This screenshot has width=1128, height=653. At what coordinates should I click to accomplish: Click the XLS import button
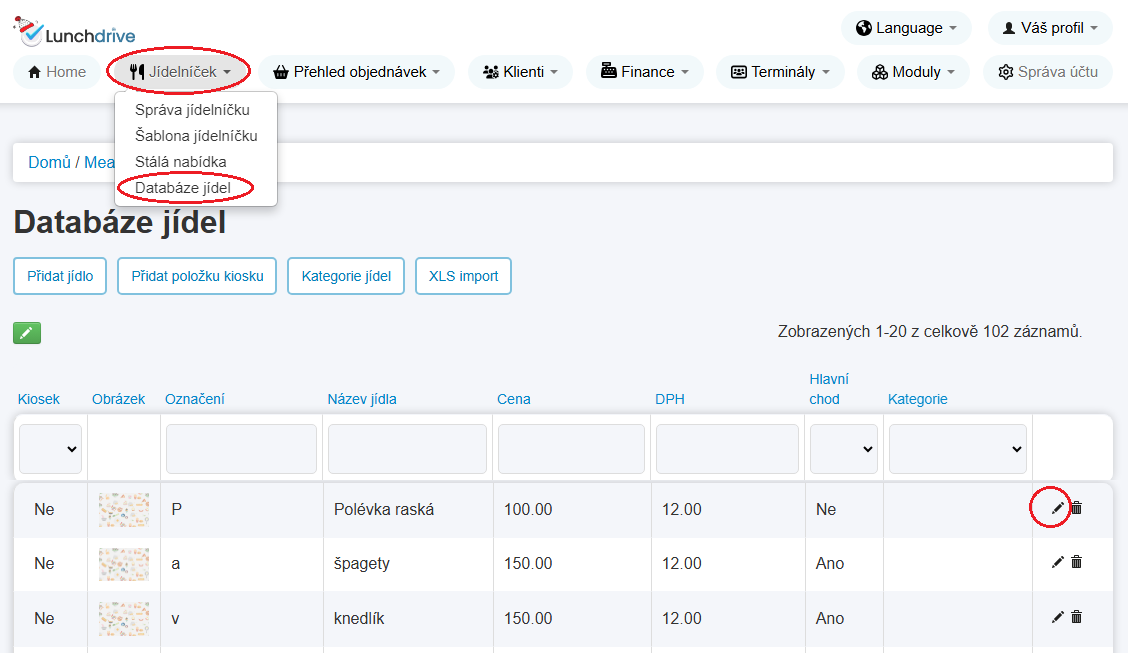pos(463,276)
